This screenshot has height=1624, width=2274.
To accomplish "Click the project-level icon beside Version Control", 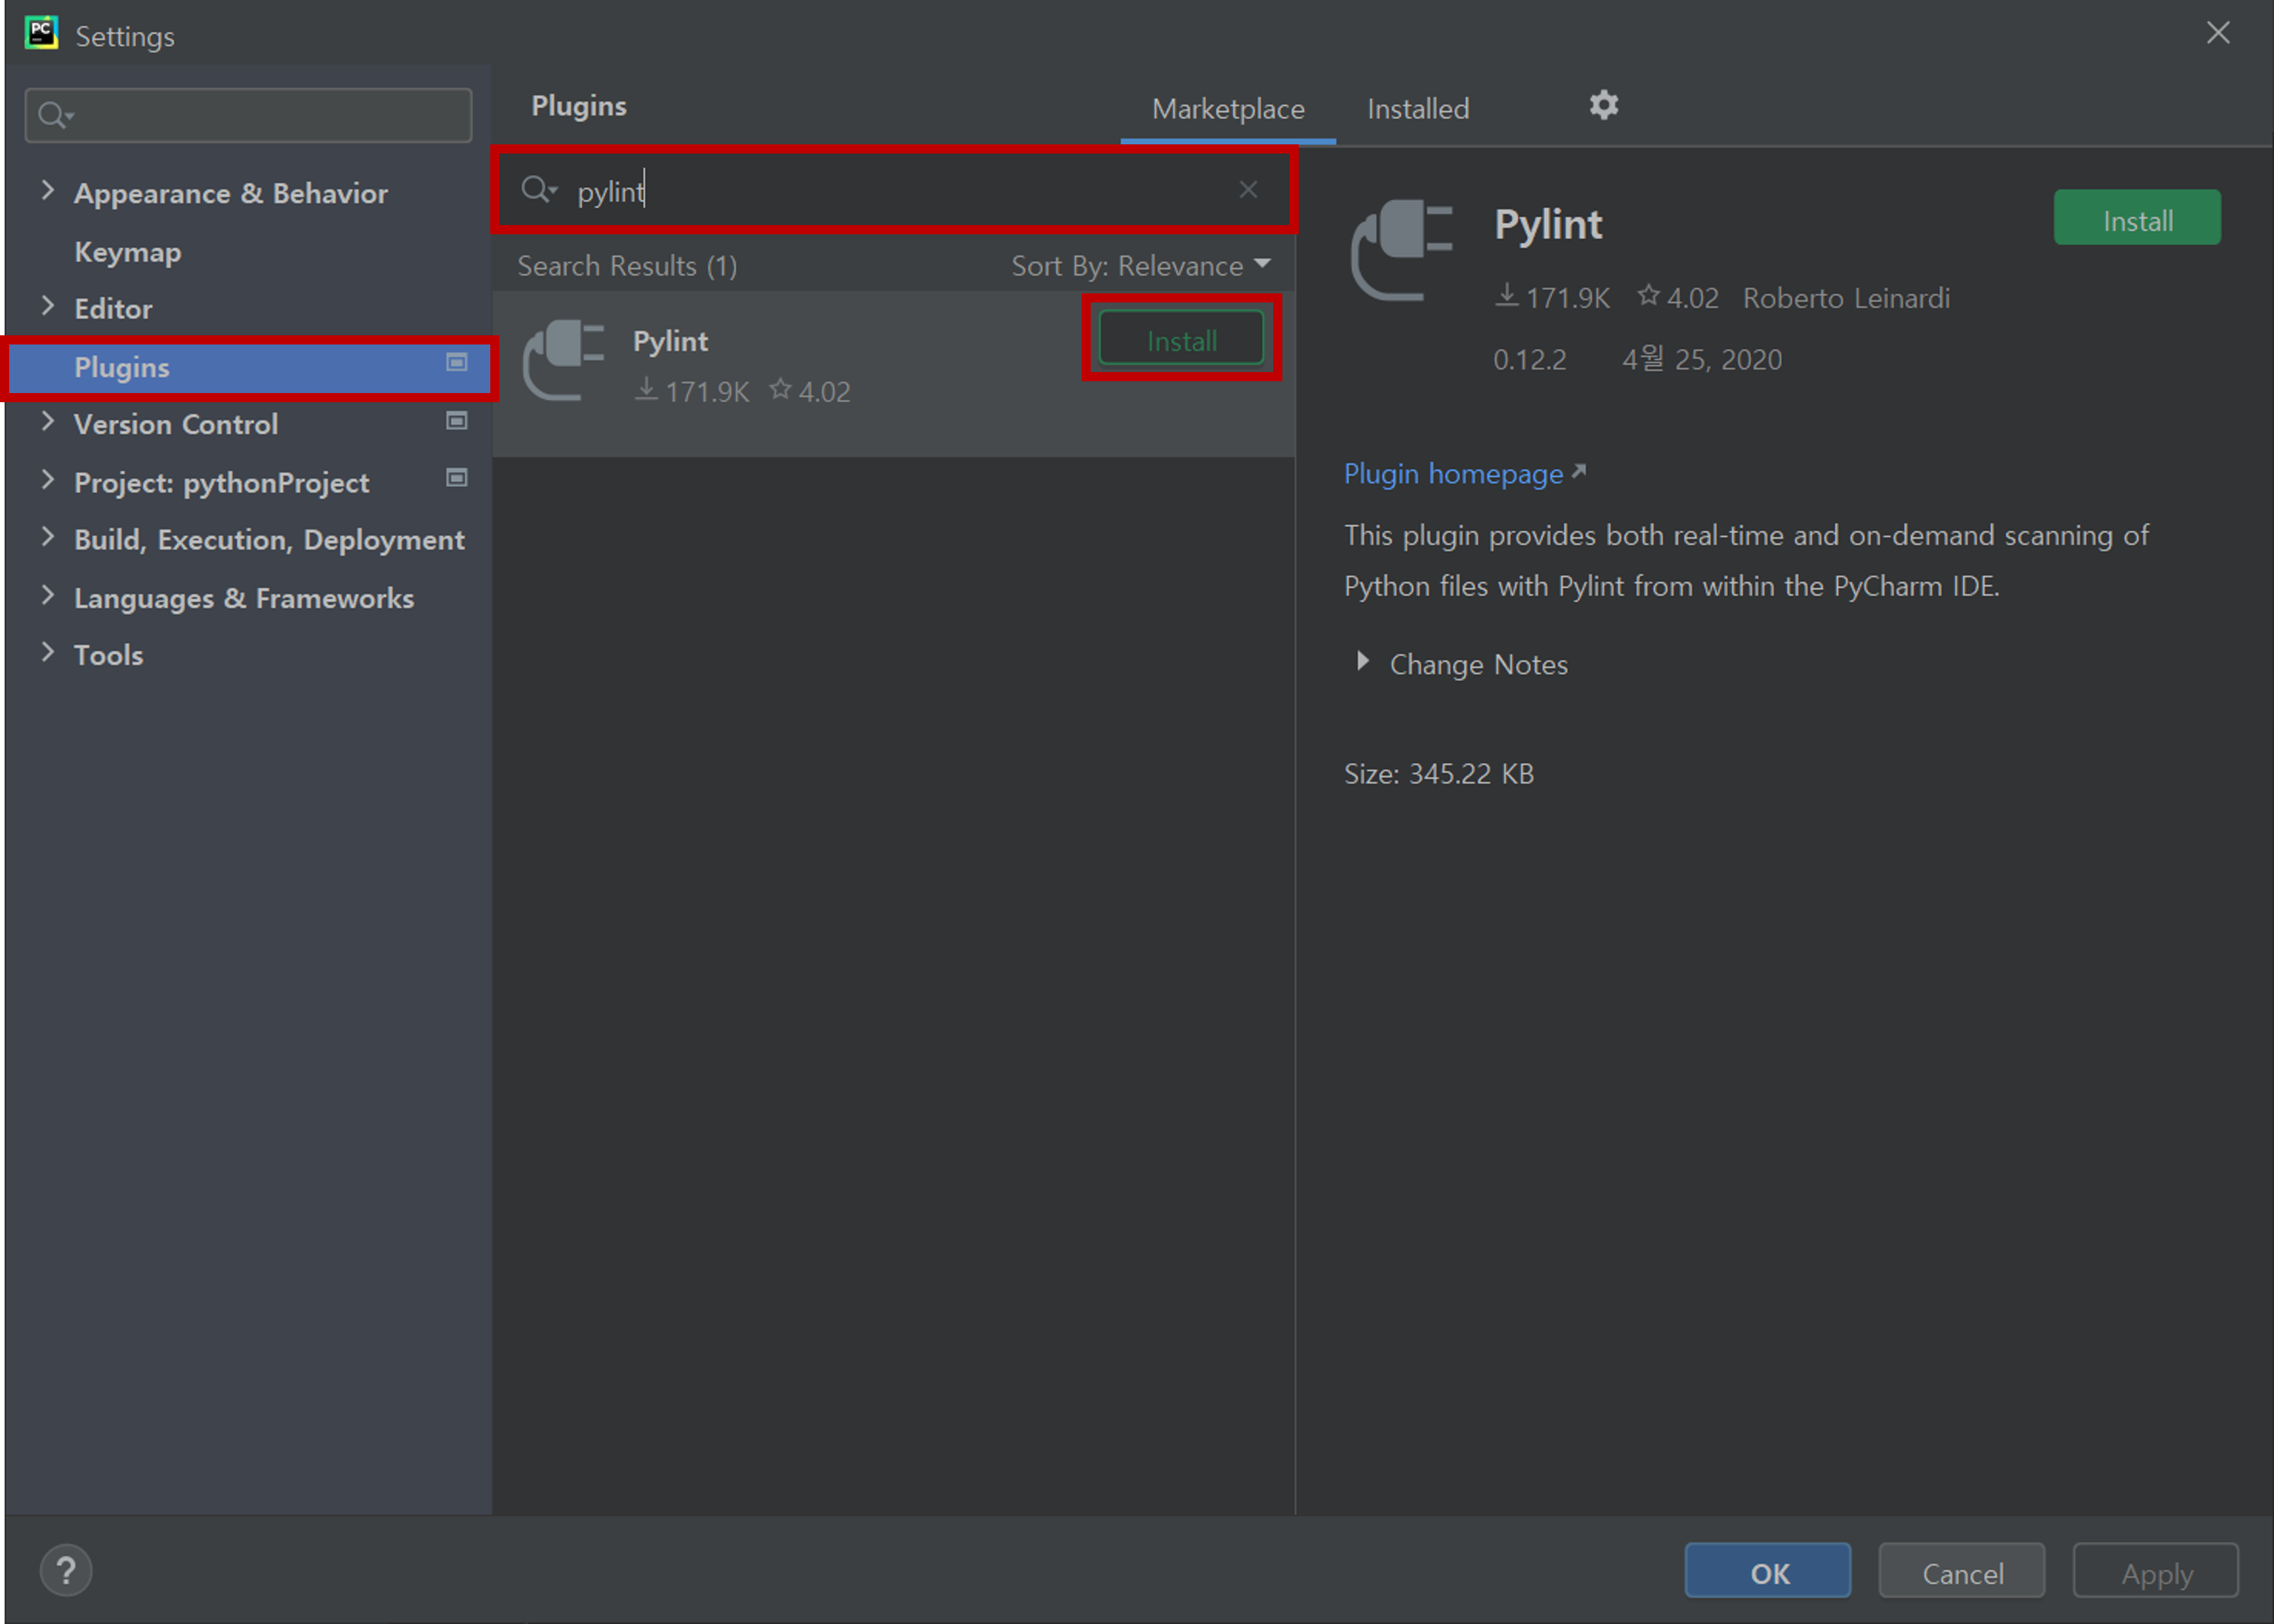I will click(x=457, y=421).
